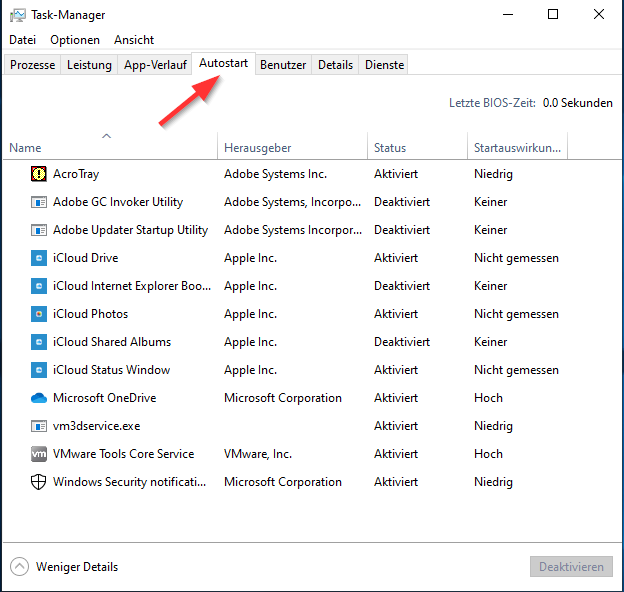Select the iCloud Photos icon

[39, 314]
